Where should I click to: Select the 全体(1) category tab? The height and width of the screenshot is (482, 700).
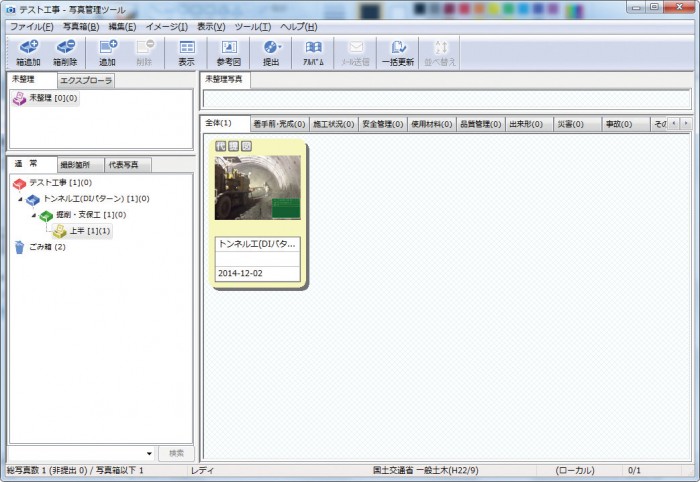(225, 123)
